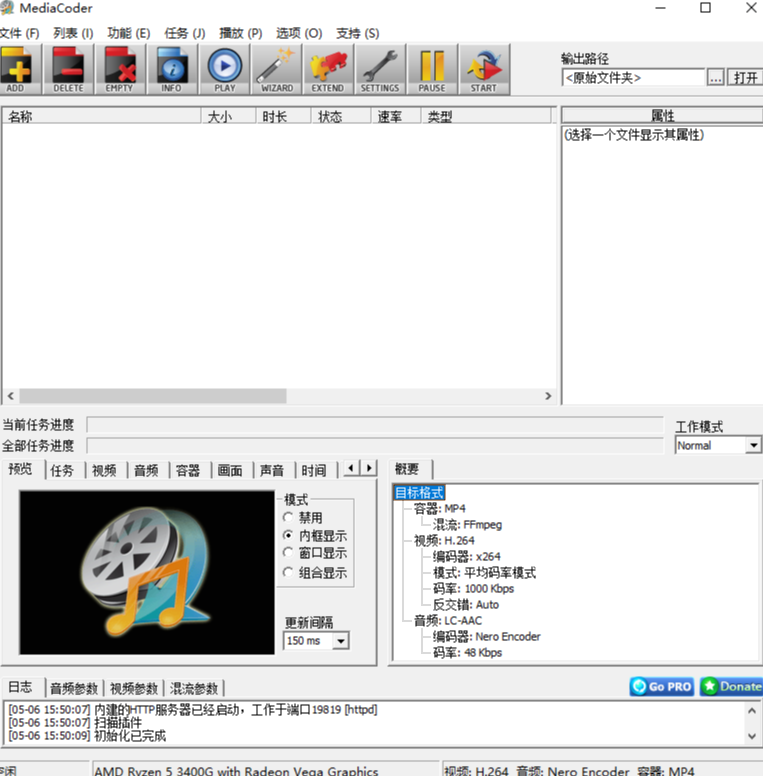Open the EXTEND toolbar icon
763x776 pixels.
(328, 69)
